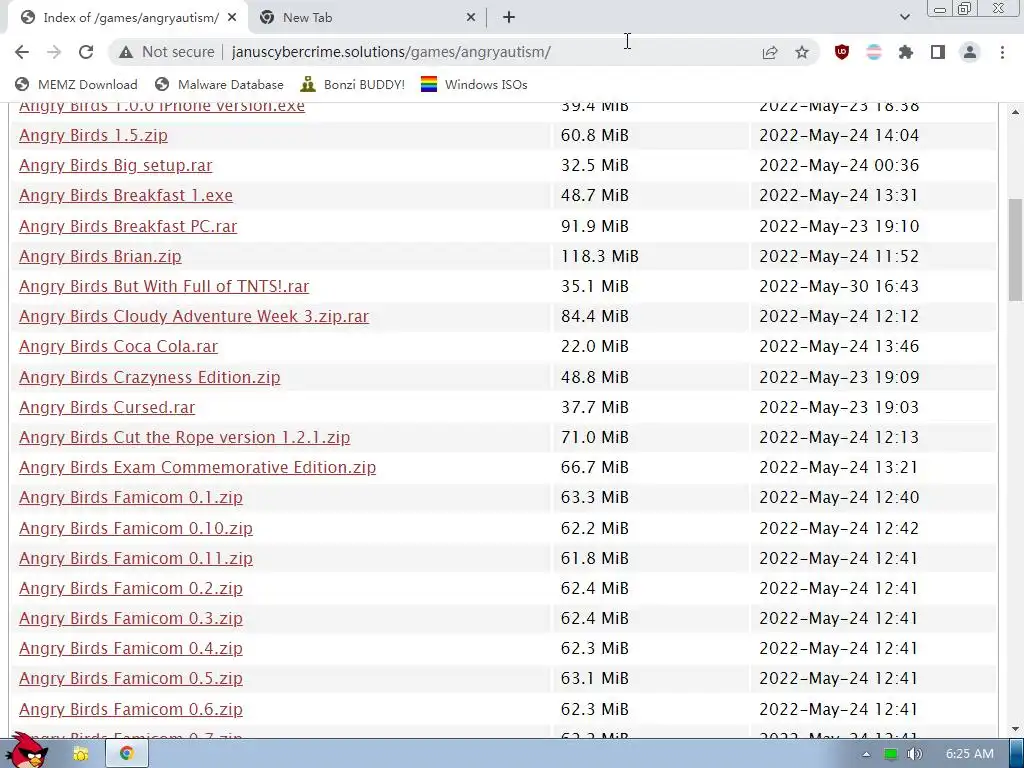Open the file explorer taskbar icon
Screen dimensions: 1024x768
[x=81, y=754]
